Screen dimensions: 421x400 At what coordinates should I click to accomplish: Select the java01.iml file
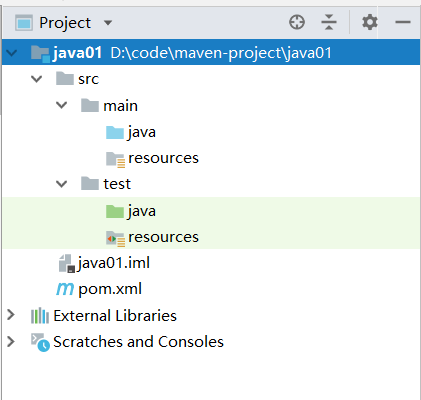[x=113, y=263]
